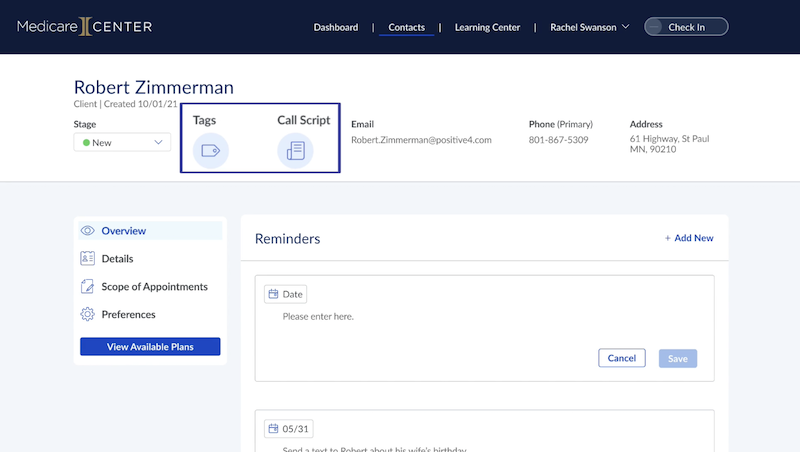Open the Stage dropdown showing New
The image size is (800, 452).
click(122, 142)
